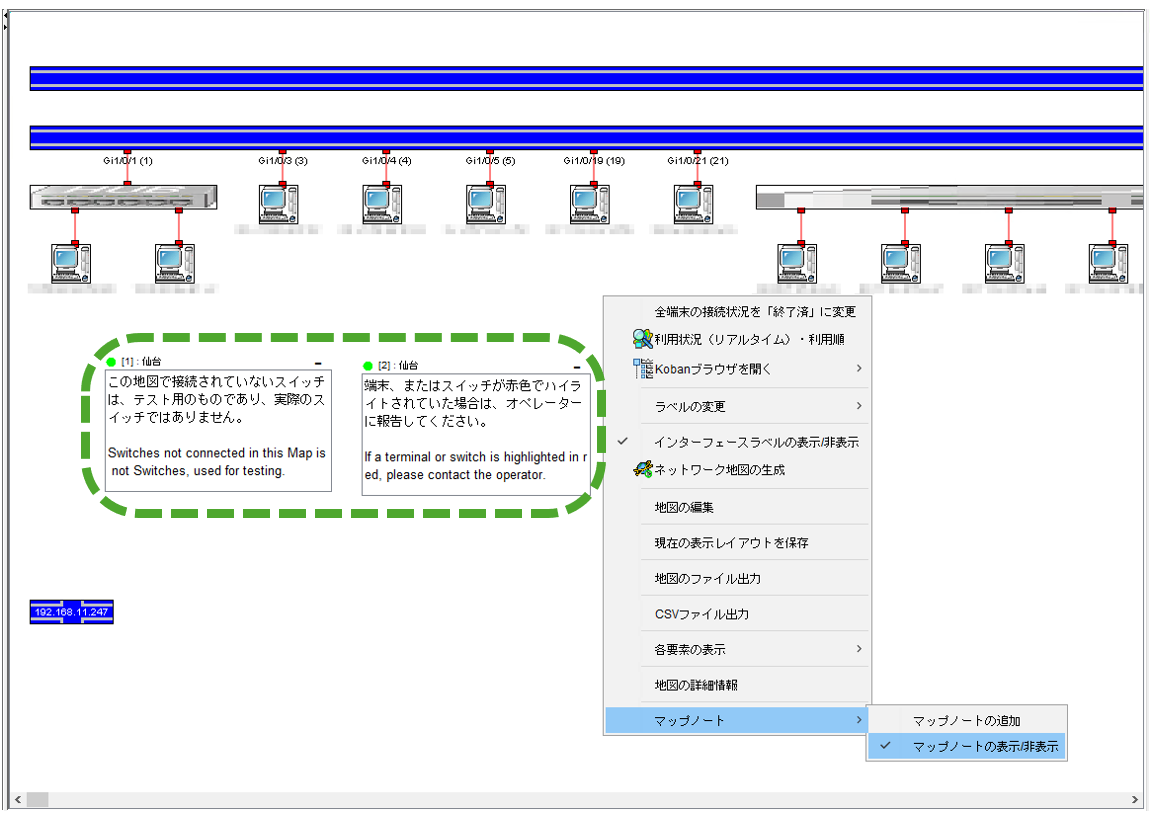Click the Gi1/0/21 (21) interface label
This screenshot has width=1154, height=820.
point(698,160)
